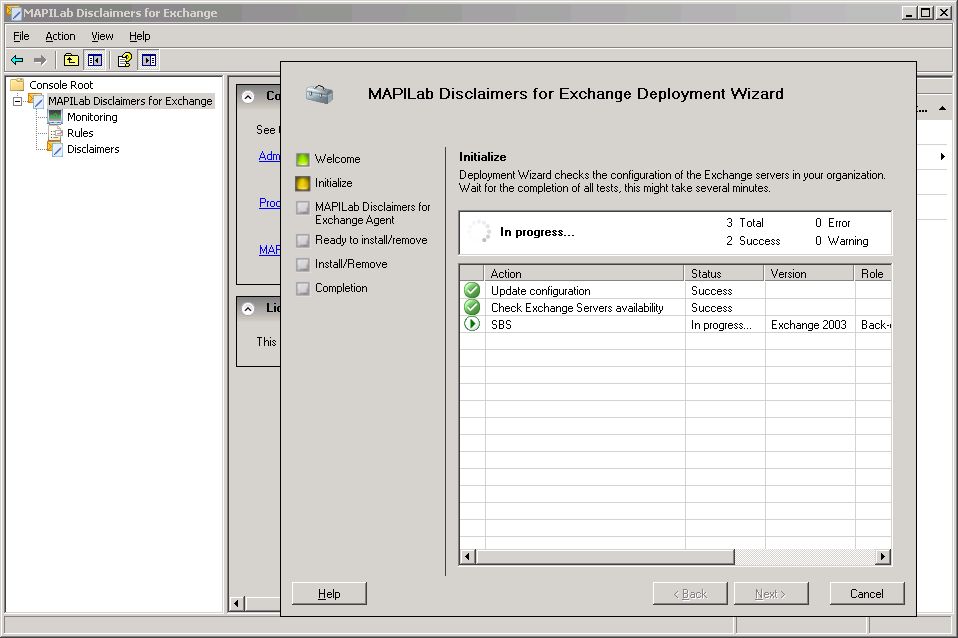Click the toolbox icon in wizard header
The height and width of the screenshot is (638, 958).
click(x=319, y=94)
